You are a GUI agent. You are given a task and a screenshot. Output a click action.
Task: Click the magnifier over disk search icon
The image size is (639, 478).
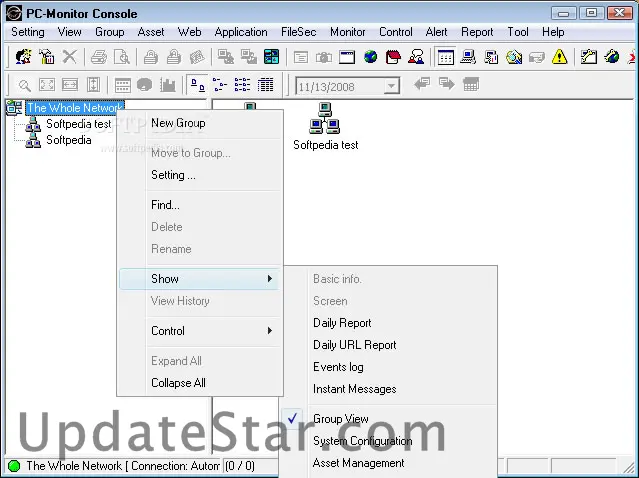point(513,57)
